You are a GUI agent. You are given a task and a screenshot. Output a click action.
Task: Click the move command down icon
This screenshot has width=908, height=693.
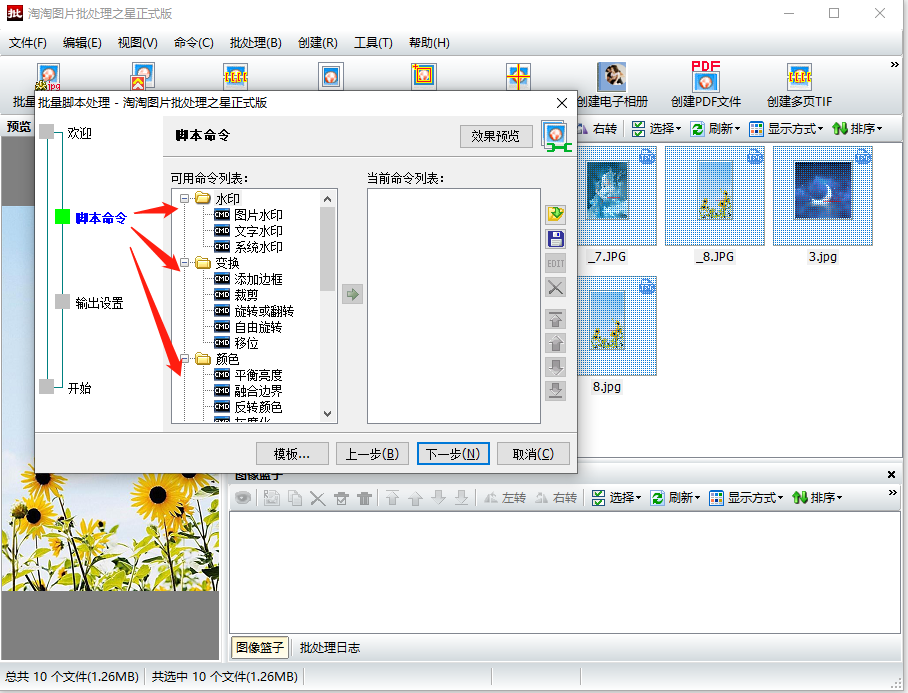(555, 367)
